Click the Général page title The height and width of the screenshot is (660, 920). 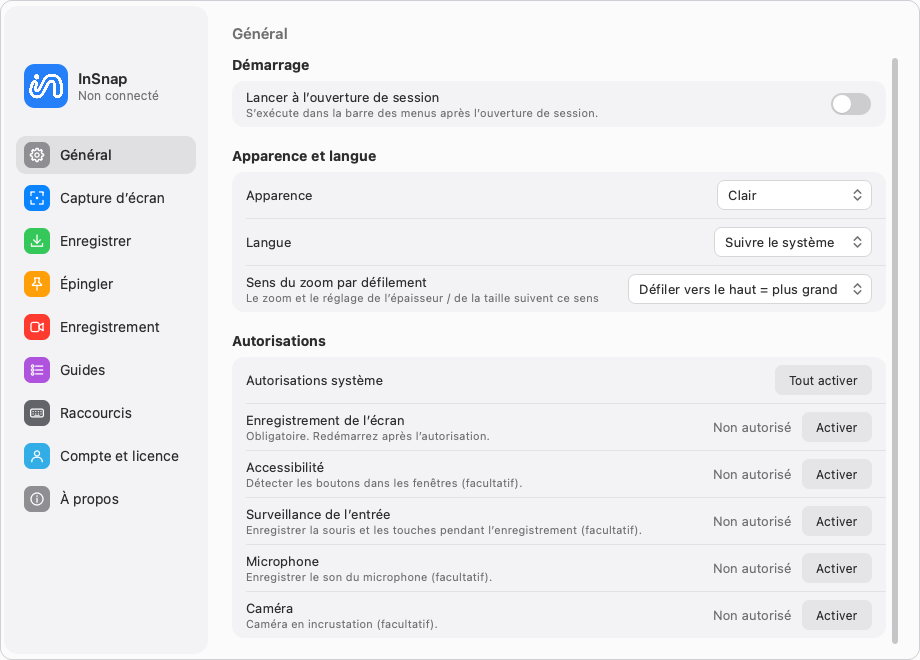(260, 33)
